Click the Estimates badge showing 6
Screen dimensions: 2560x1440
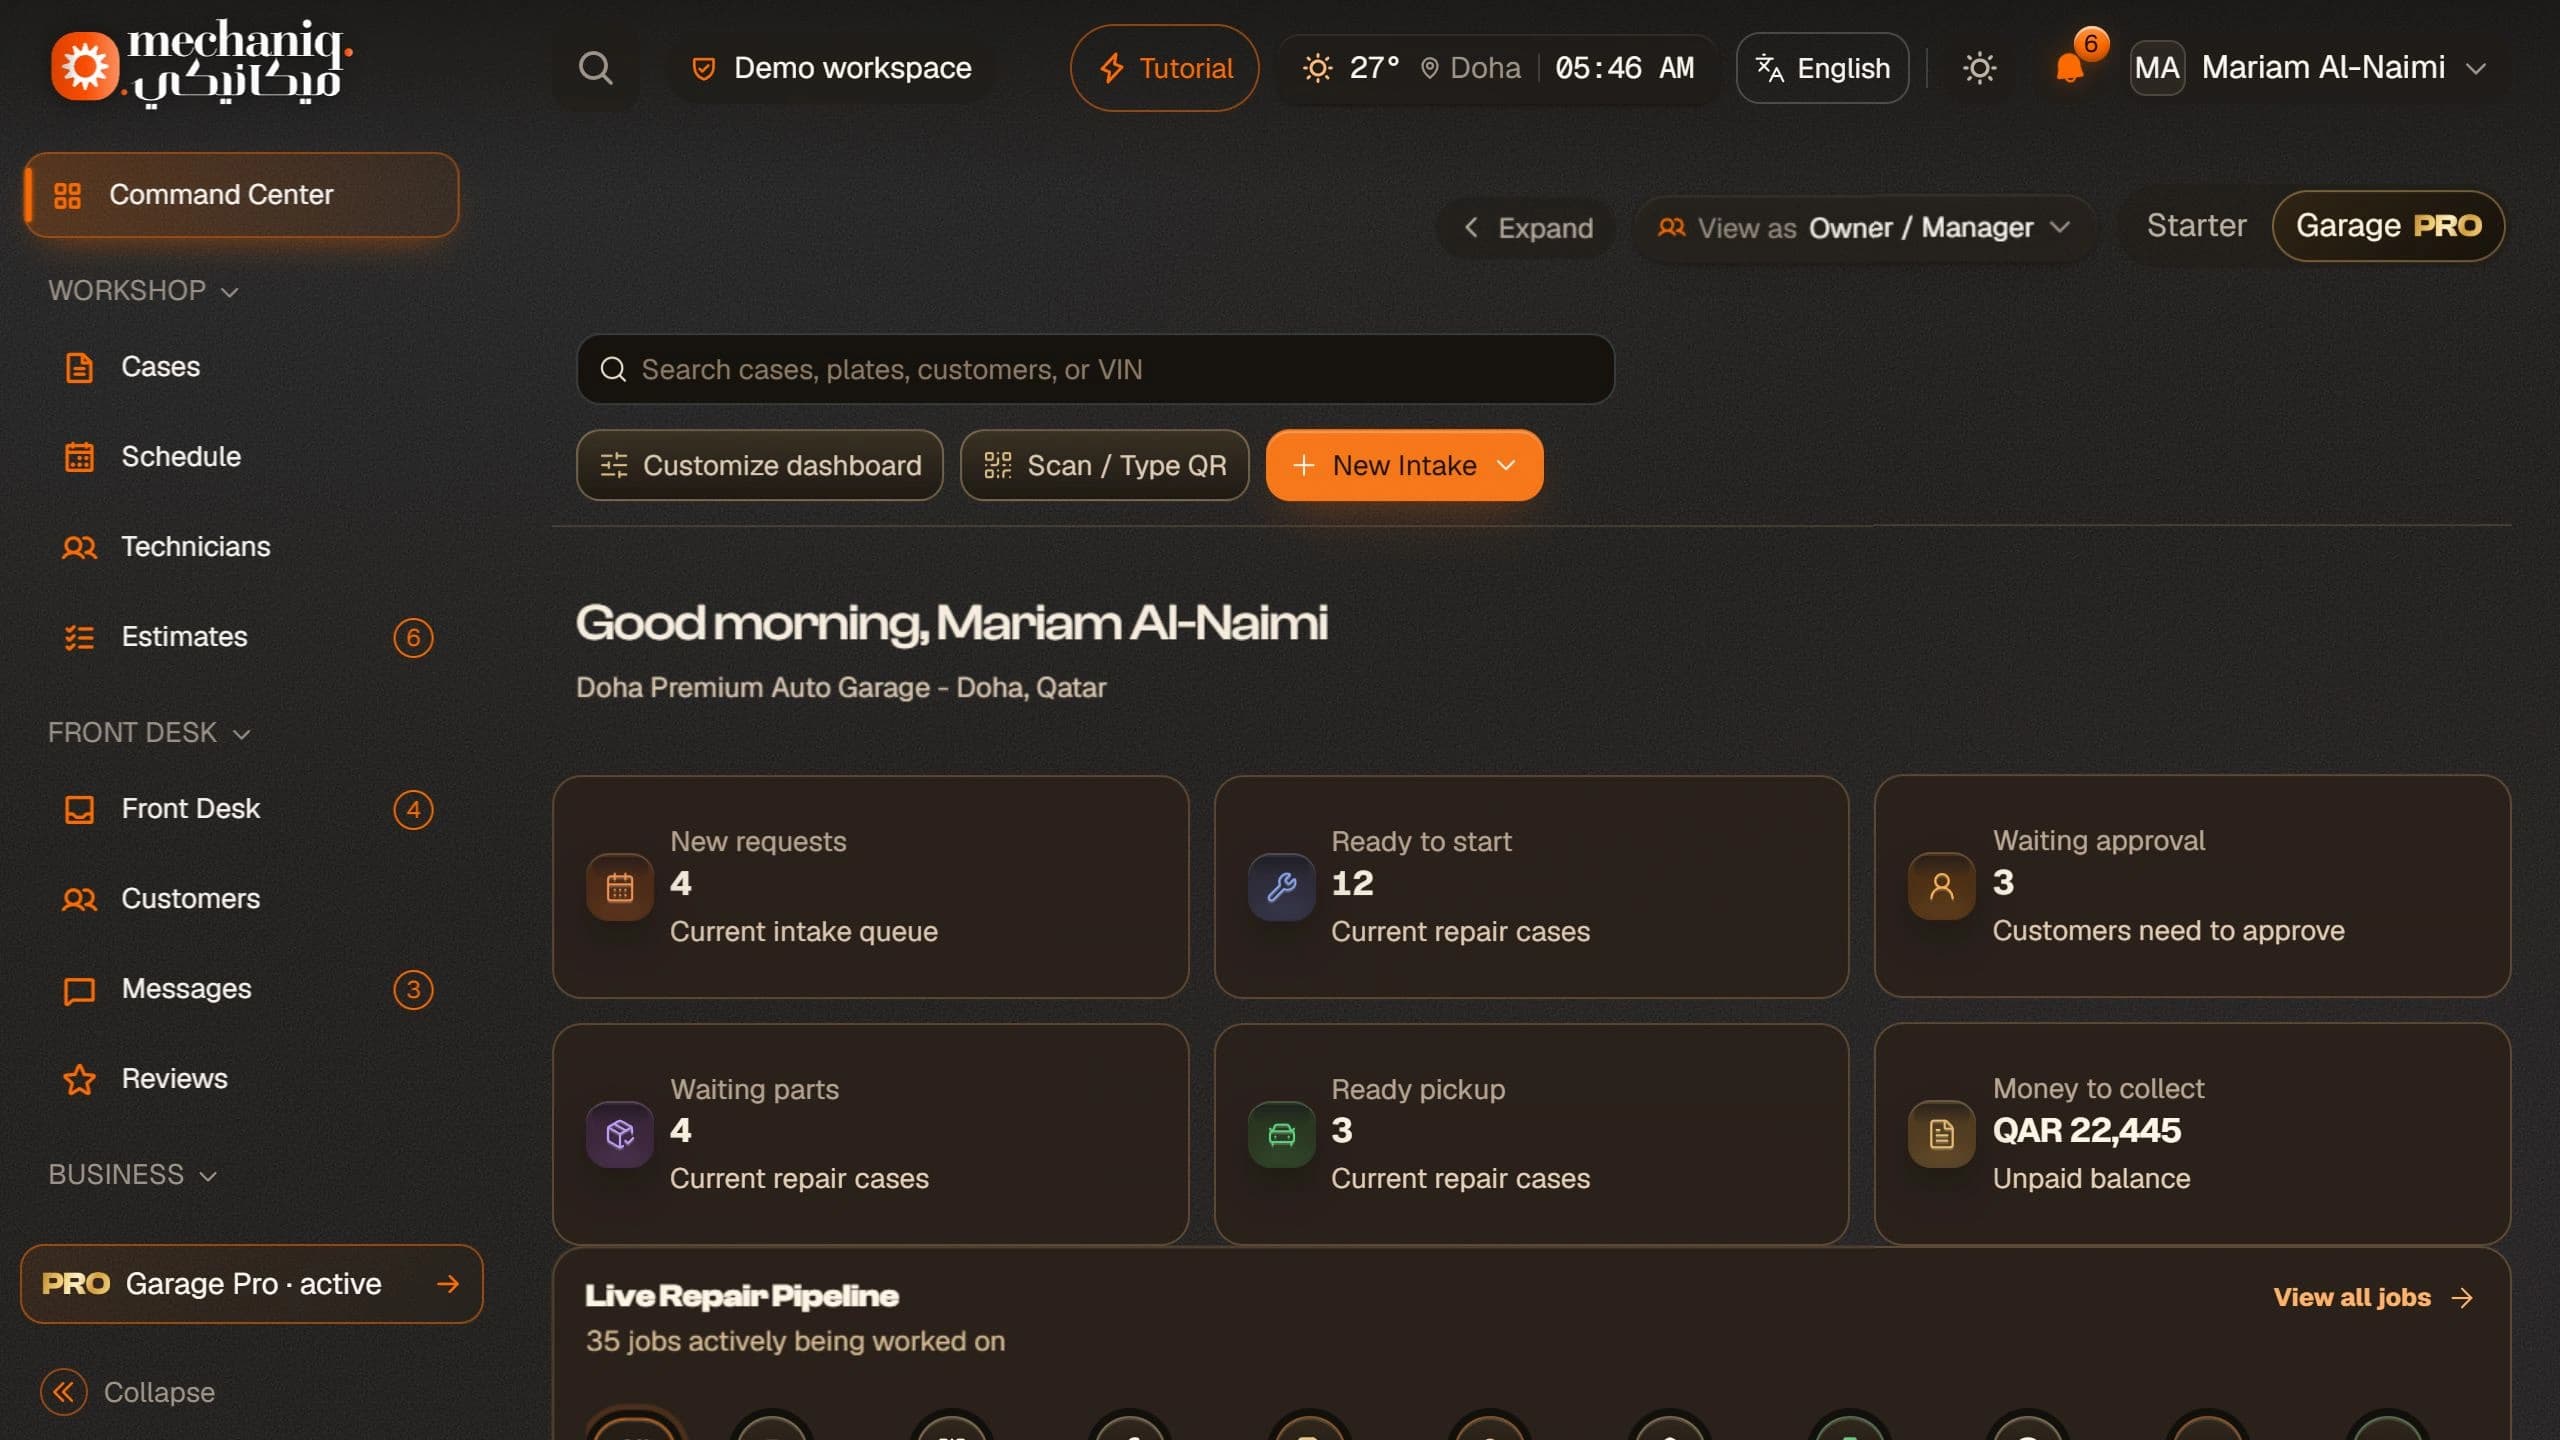click(413, 638)
